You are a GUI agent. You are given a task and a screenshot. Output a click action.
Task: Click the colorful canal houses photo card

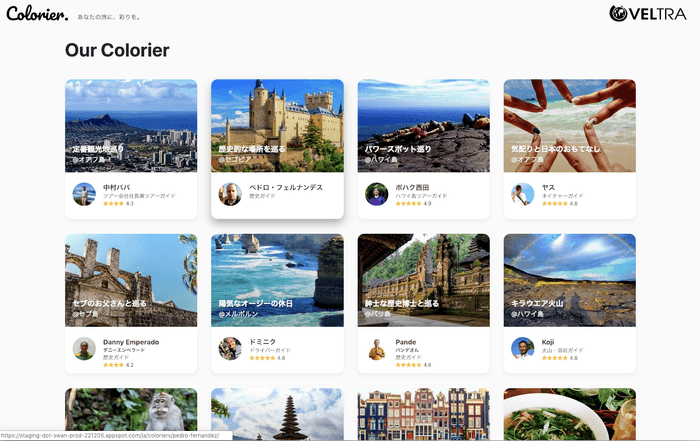423,410
